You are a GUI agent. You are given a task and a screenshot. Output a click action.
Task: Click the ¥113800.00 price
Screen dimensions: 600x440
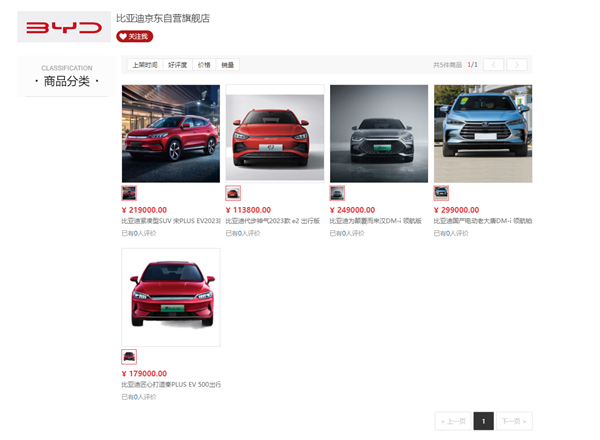click(248, 210)
